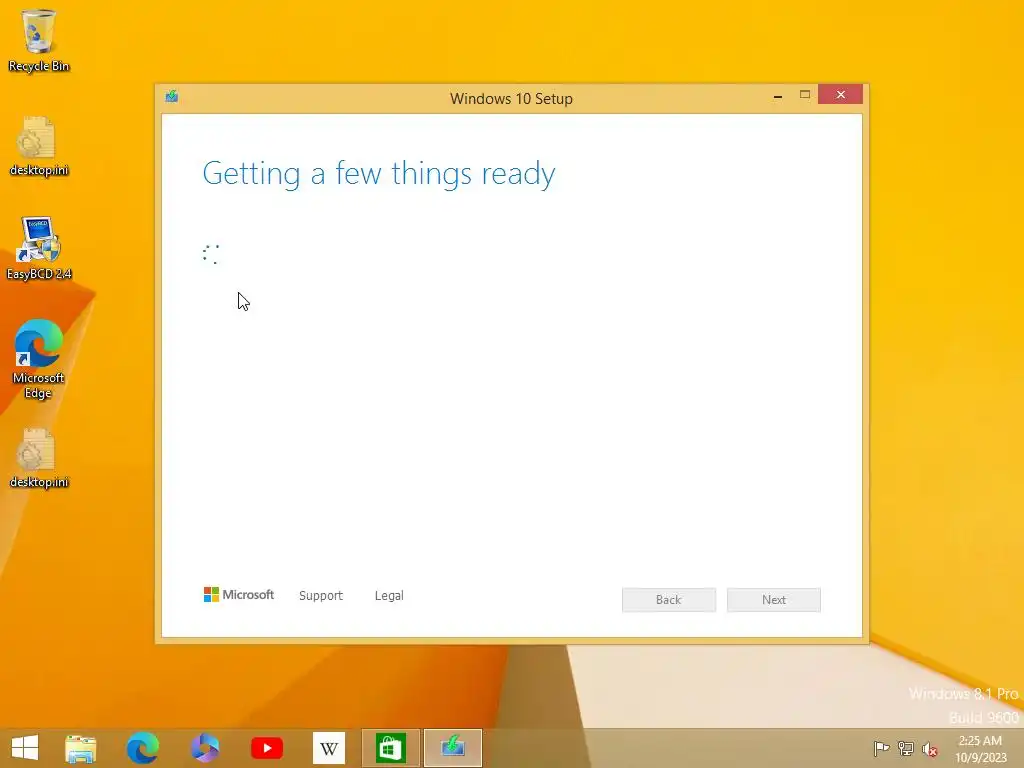Open File Explorer from taskbar
Viewport: 1024px width, 768px height.
pos(80,748)
